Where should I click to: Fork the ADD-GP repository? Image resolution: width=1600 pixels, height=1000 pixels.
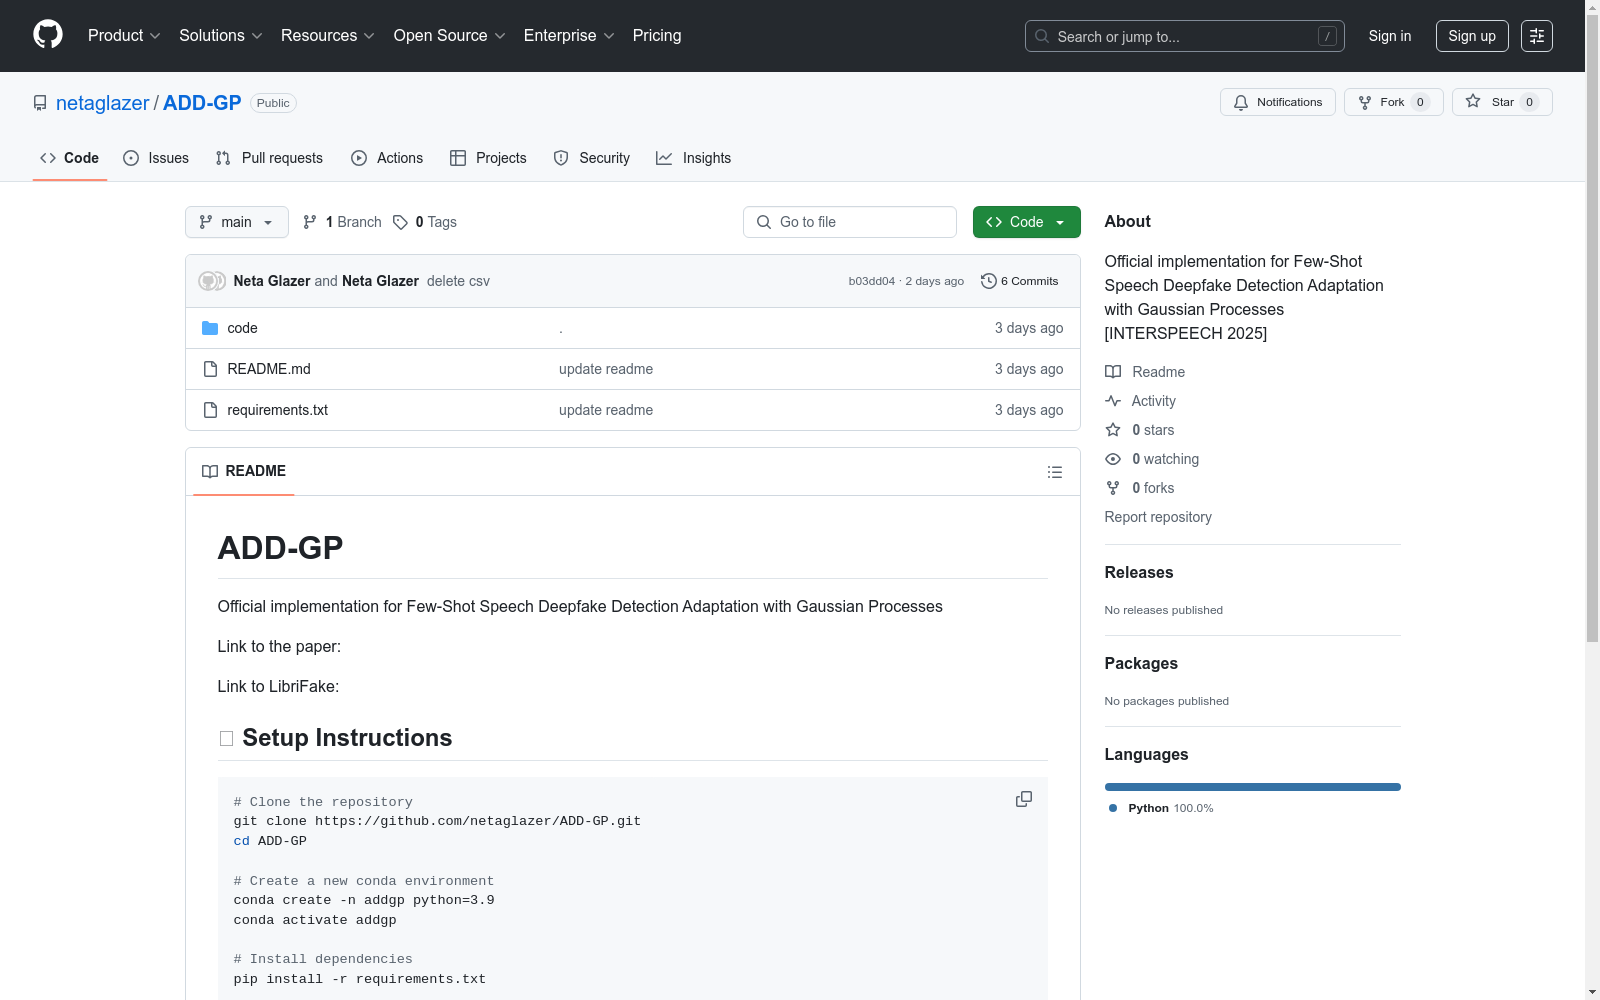[x=1393, y=102]
